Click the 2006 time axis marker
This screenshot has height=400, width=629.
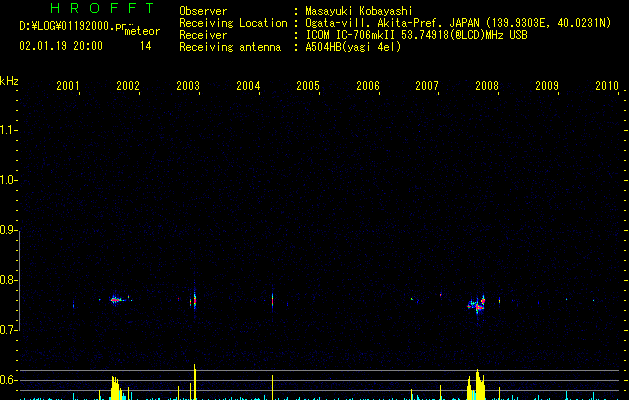(x=368, y=85)
